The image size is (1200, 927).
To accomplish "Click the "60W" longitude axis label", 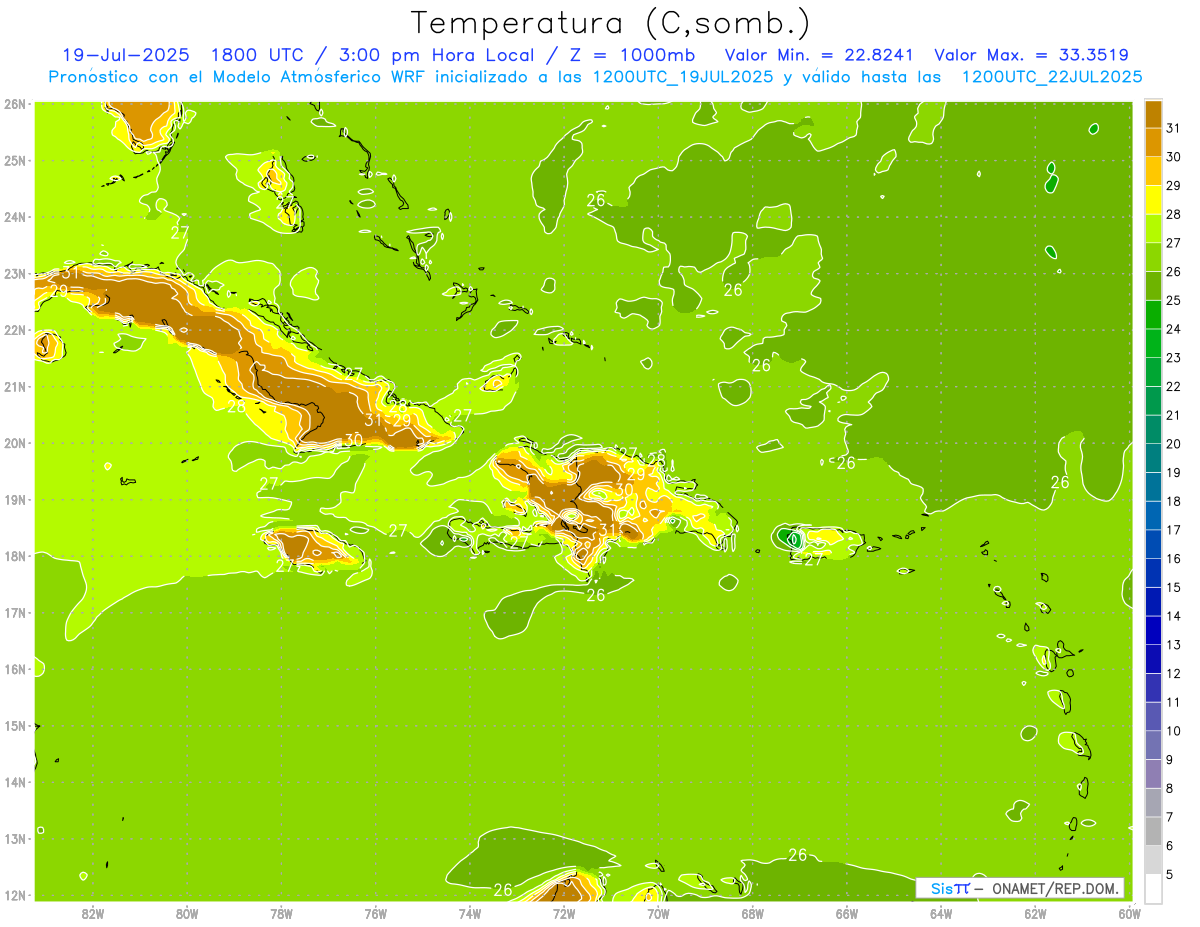I will coord(1130,912).
